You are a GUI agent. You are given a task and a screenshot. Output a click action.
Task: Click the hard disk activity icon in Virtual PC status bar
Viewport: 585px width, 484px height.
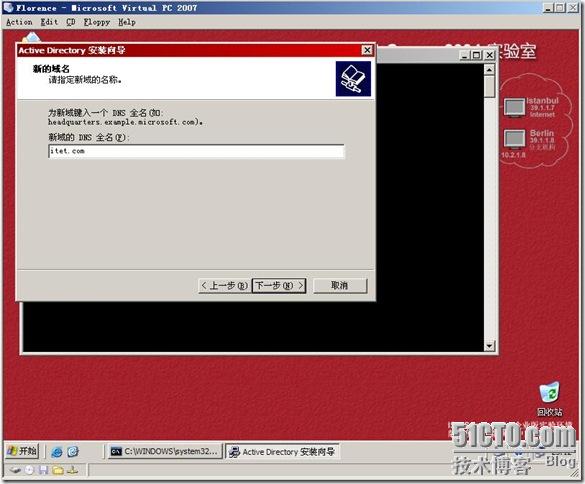click(15, 470)
